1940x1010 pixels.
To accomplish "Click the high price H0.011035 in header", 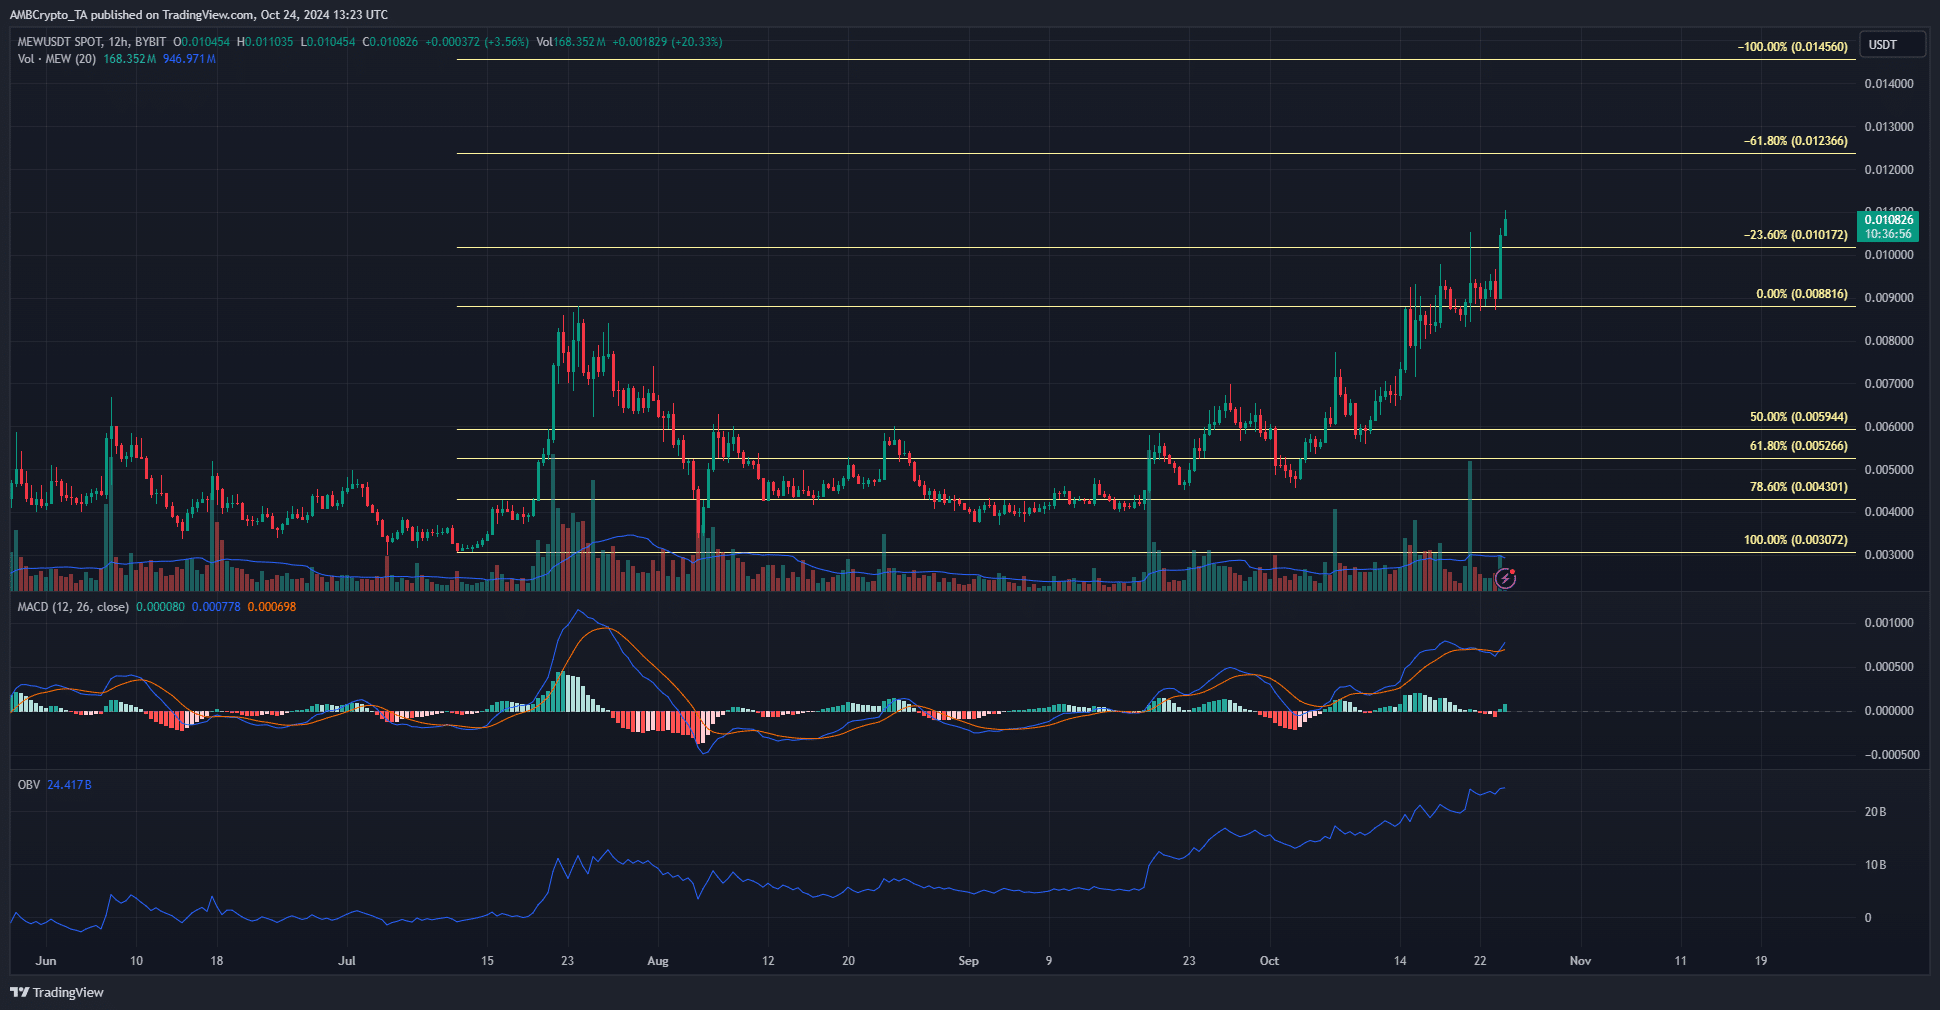I will coord(265,42).
